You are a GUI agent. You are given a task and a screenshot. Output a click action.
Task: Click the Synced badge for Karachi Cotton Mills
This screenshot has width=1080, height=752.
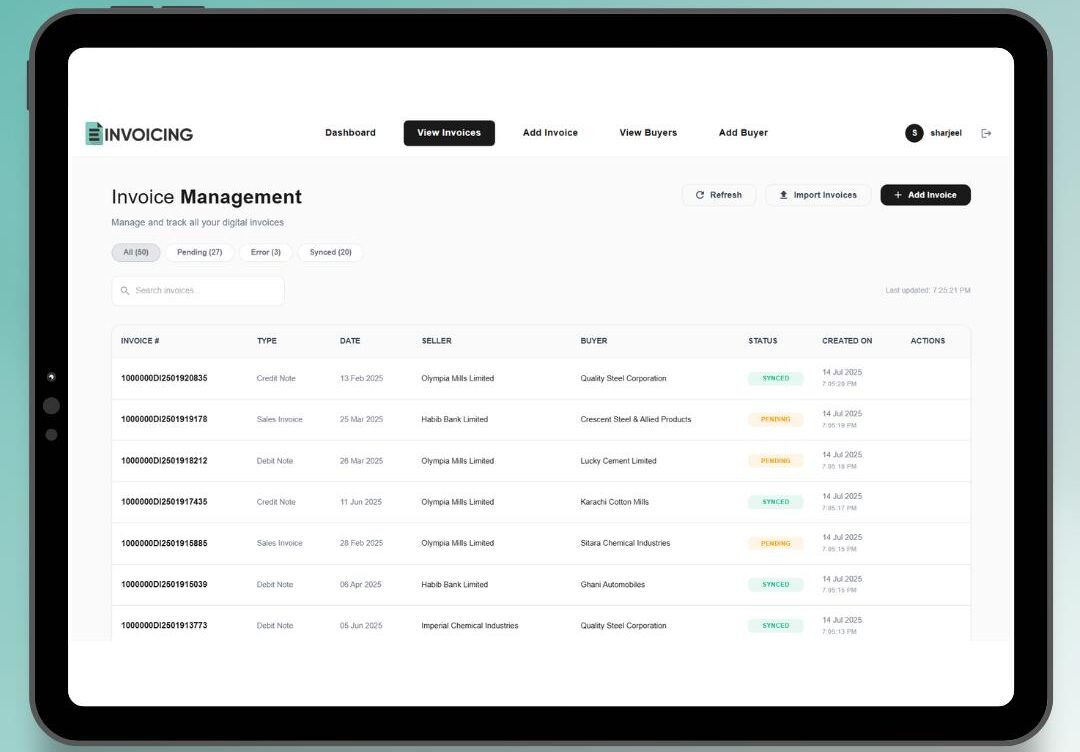[776, 502]
